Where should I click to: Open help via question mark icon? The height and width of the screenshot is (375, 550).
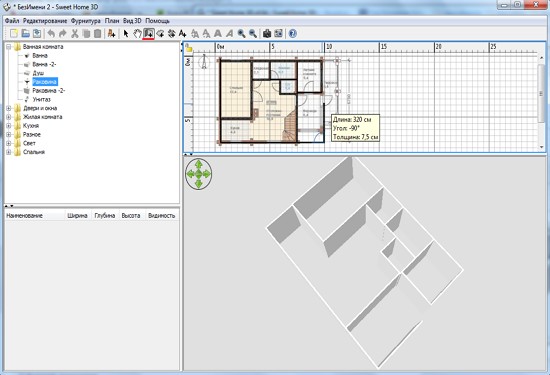click(293, 34)
